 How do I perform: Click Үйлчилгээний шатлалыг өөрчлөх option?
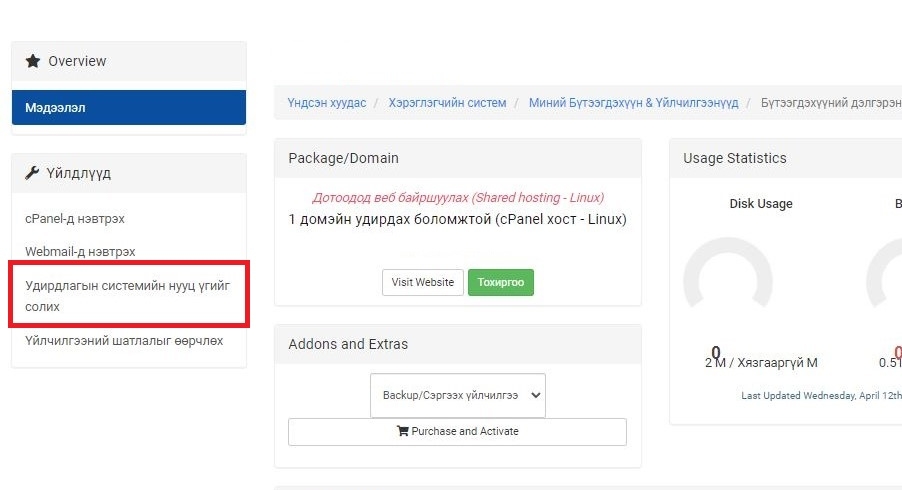124,340
